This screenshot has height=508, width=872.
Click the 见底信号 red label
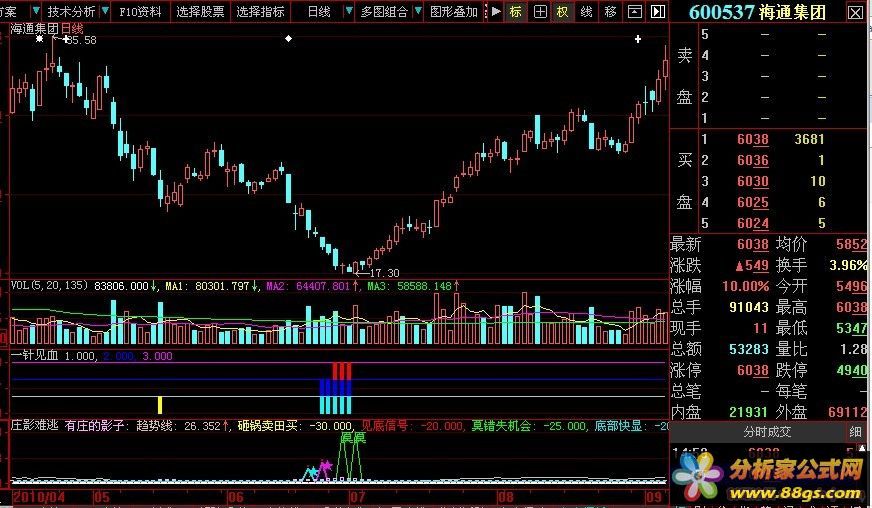click(385, 426)
